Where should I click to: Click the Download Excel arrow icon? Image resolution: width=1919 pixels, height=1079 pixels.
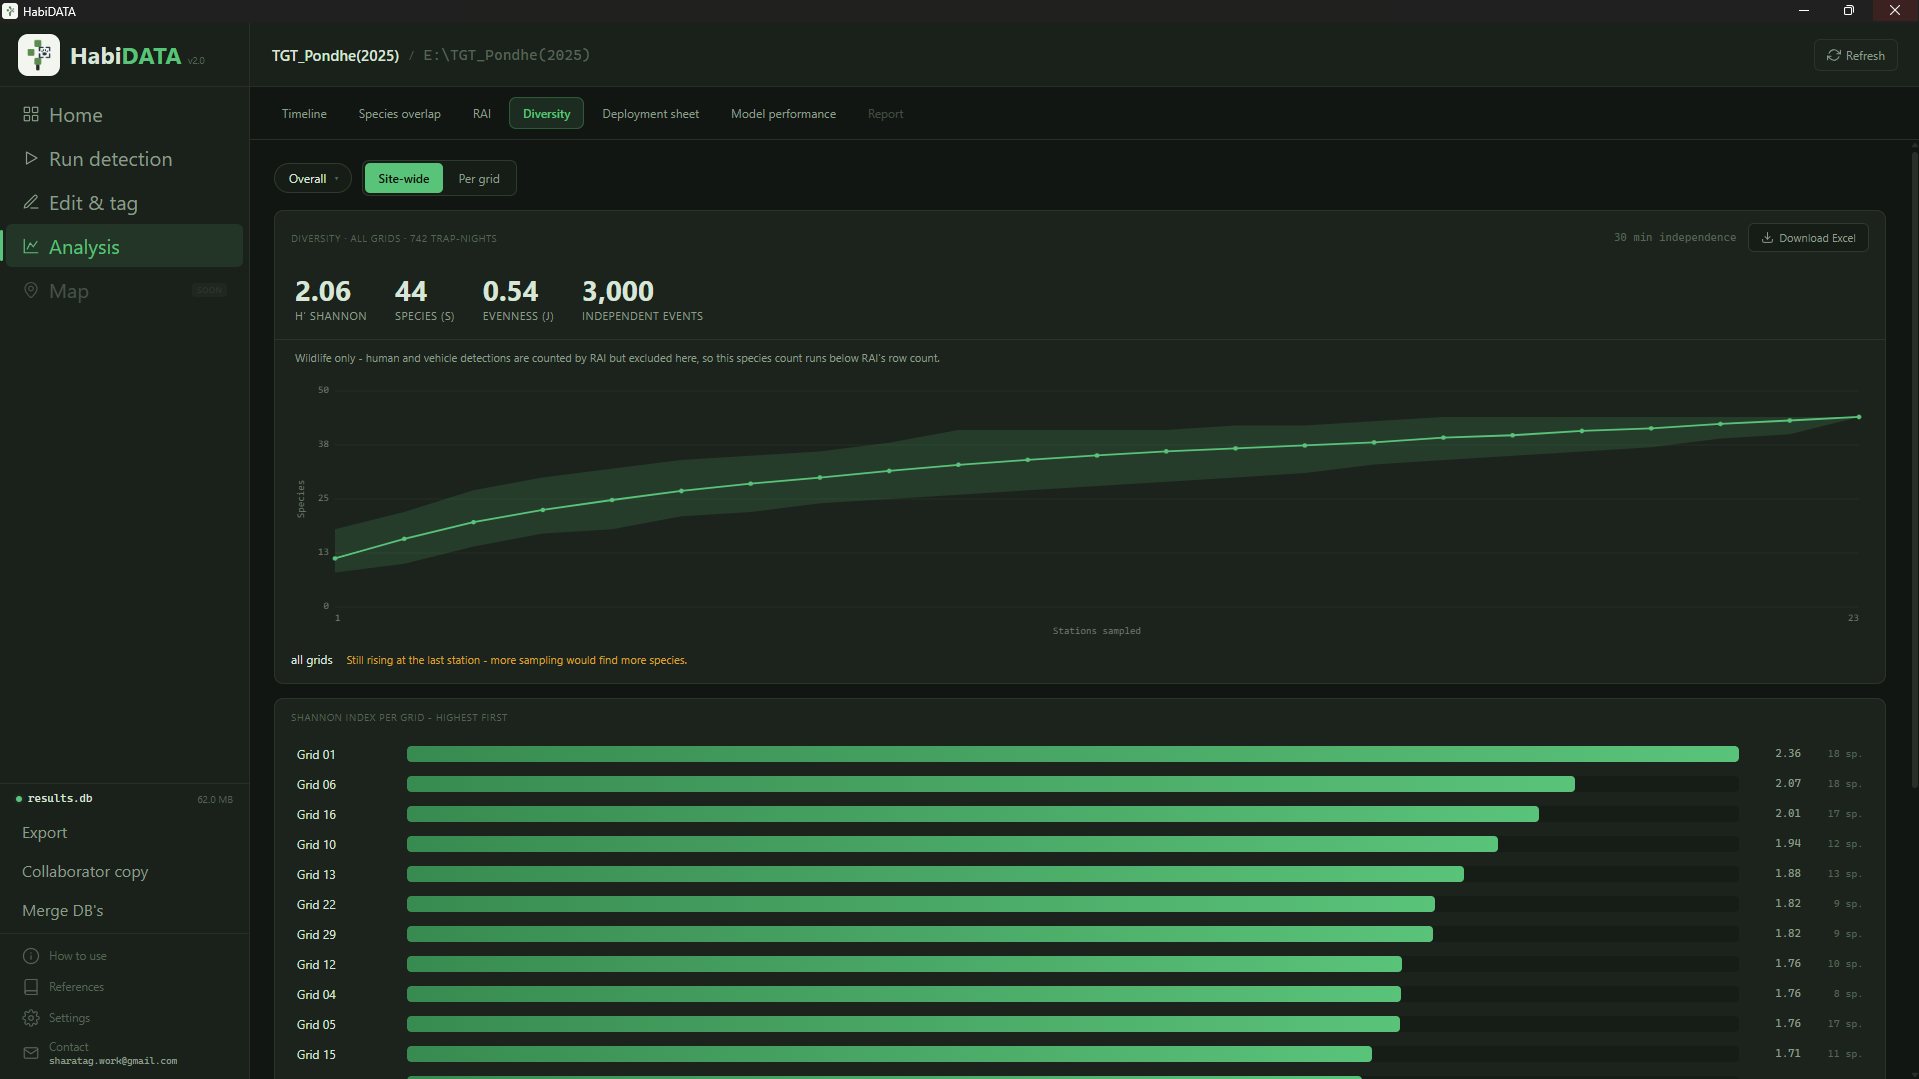point(1767,238)
